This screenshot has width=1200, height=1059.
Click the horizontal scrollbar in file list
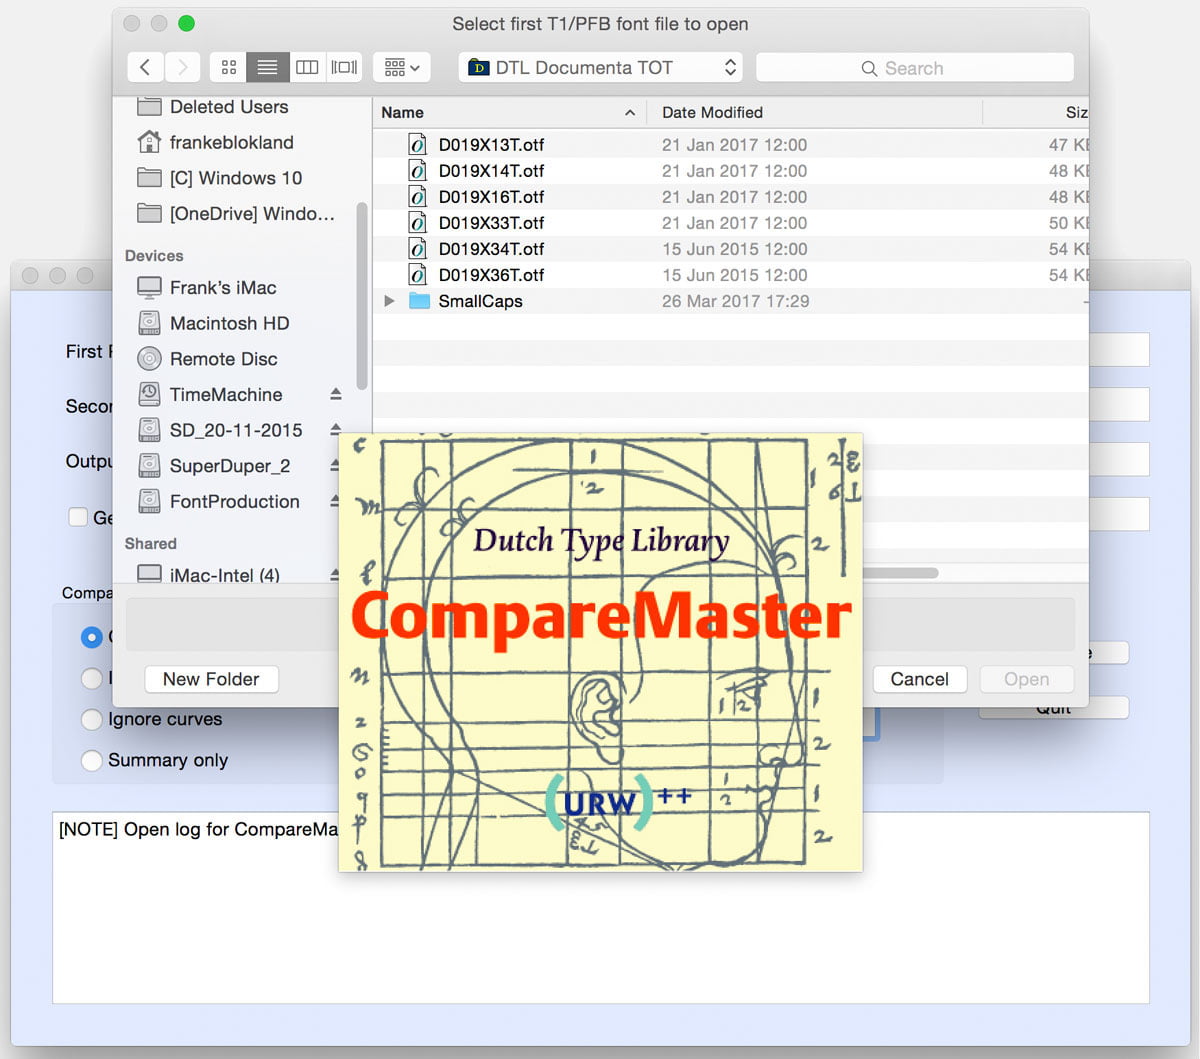(900, 573)
